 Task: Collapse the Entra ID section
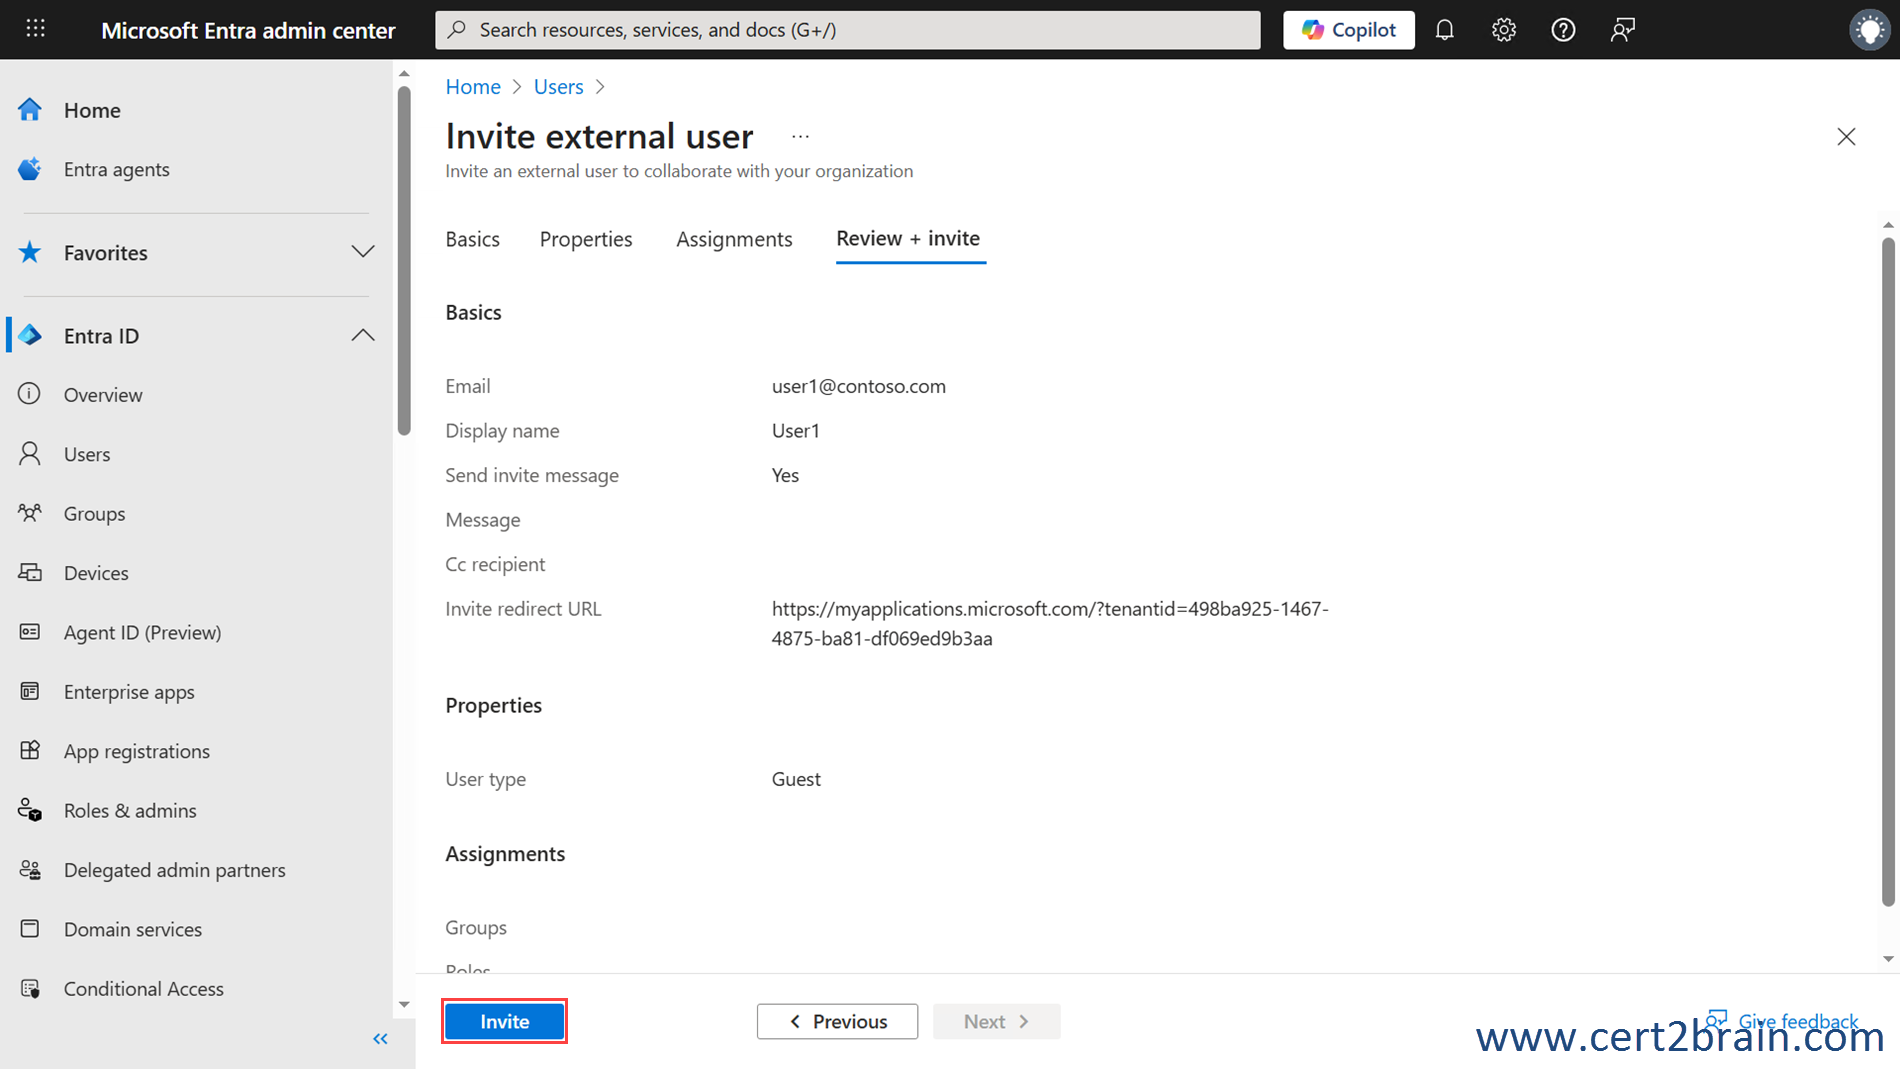(x=362, y=336)
